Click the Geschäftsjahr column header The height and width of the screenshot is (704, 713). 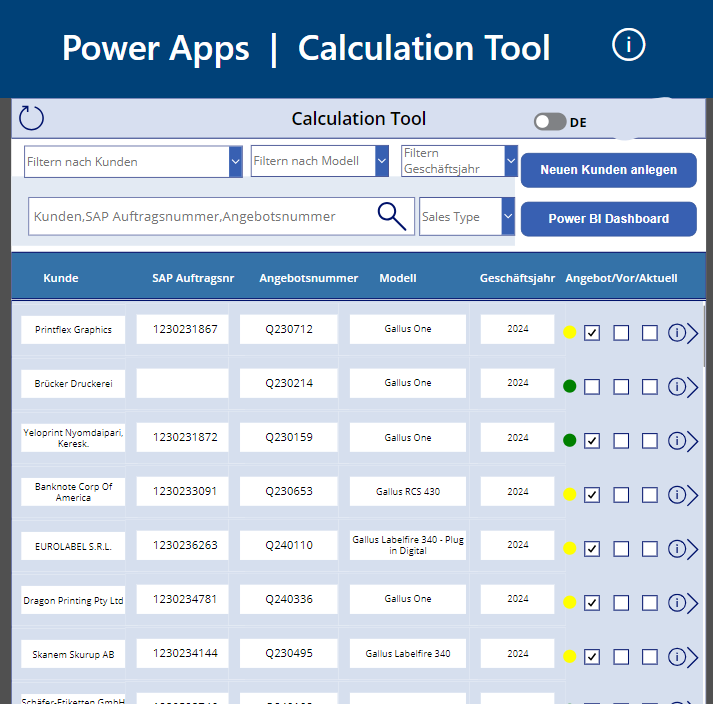517,278
